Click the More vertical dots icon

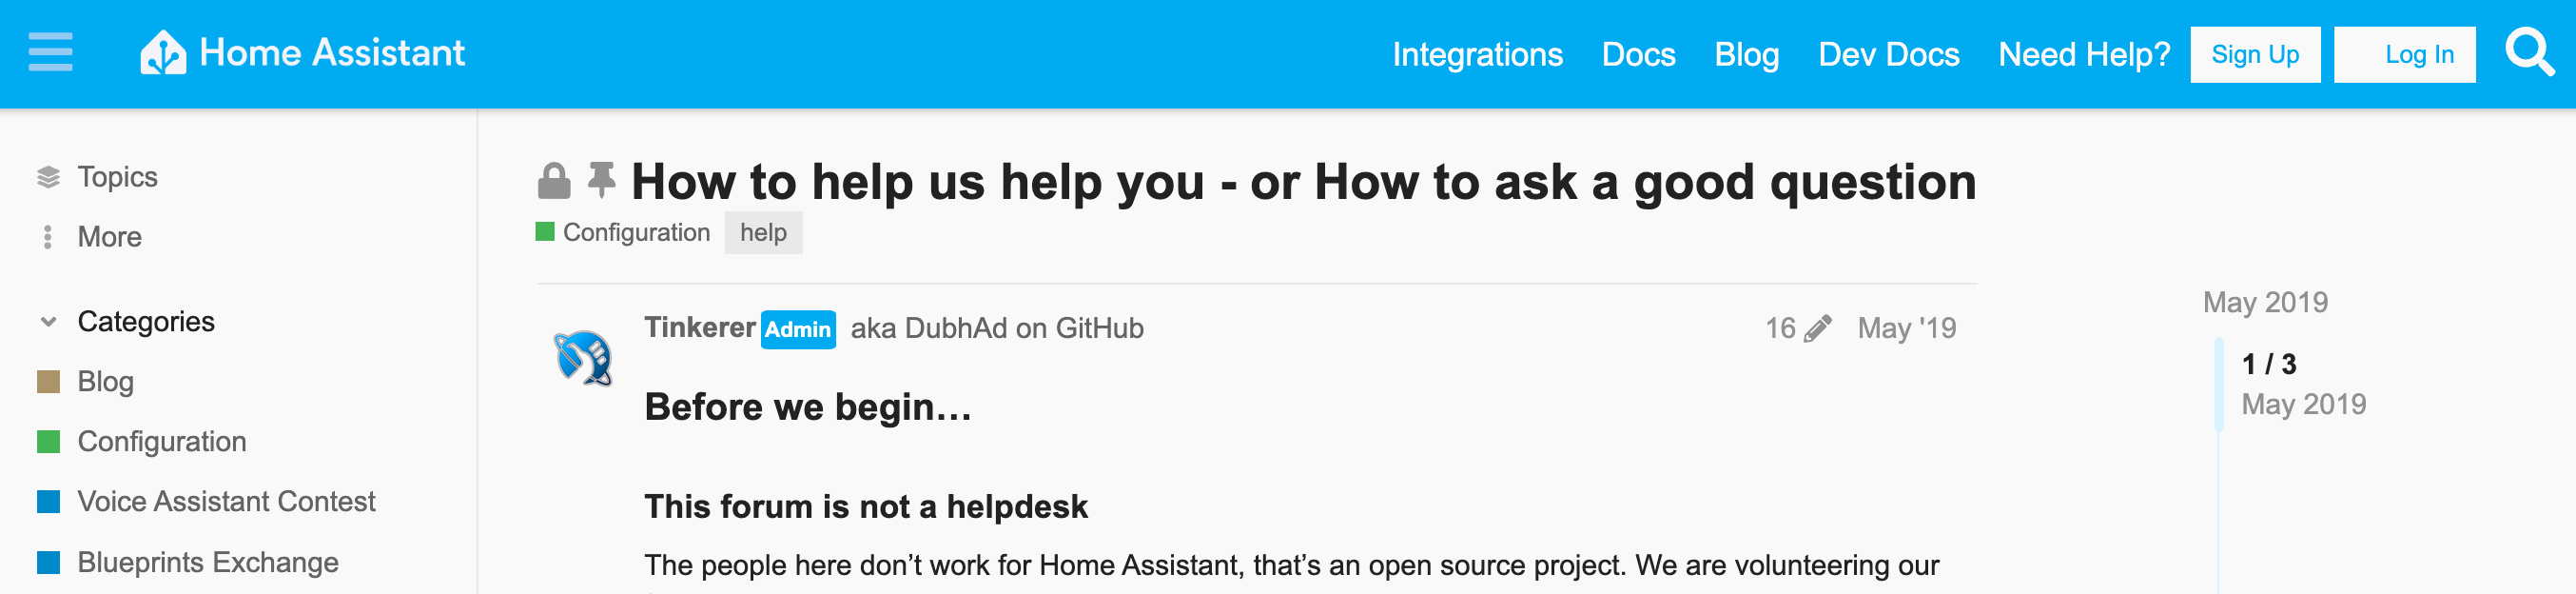[48, 237]
